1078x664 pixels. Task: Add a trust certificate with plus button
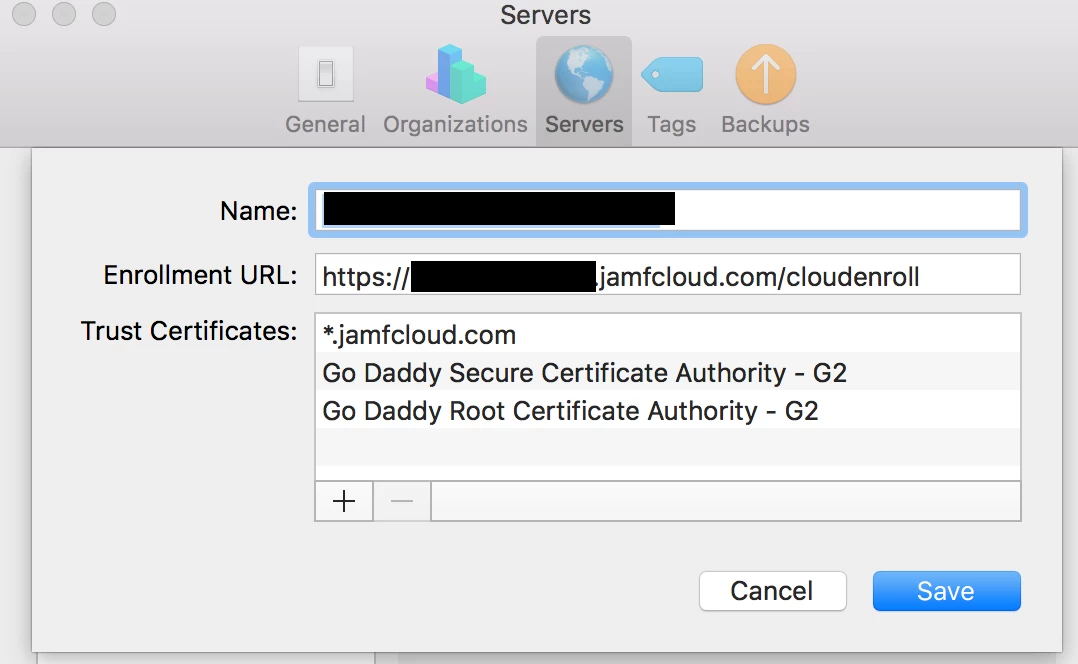point(344,501)
